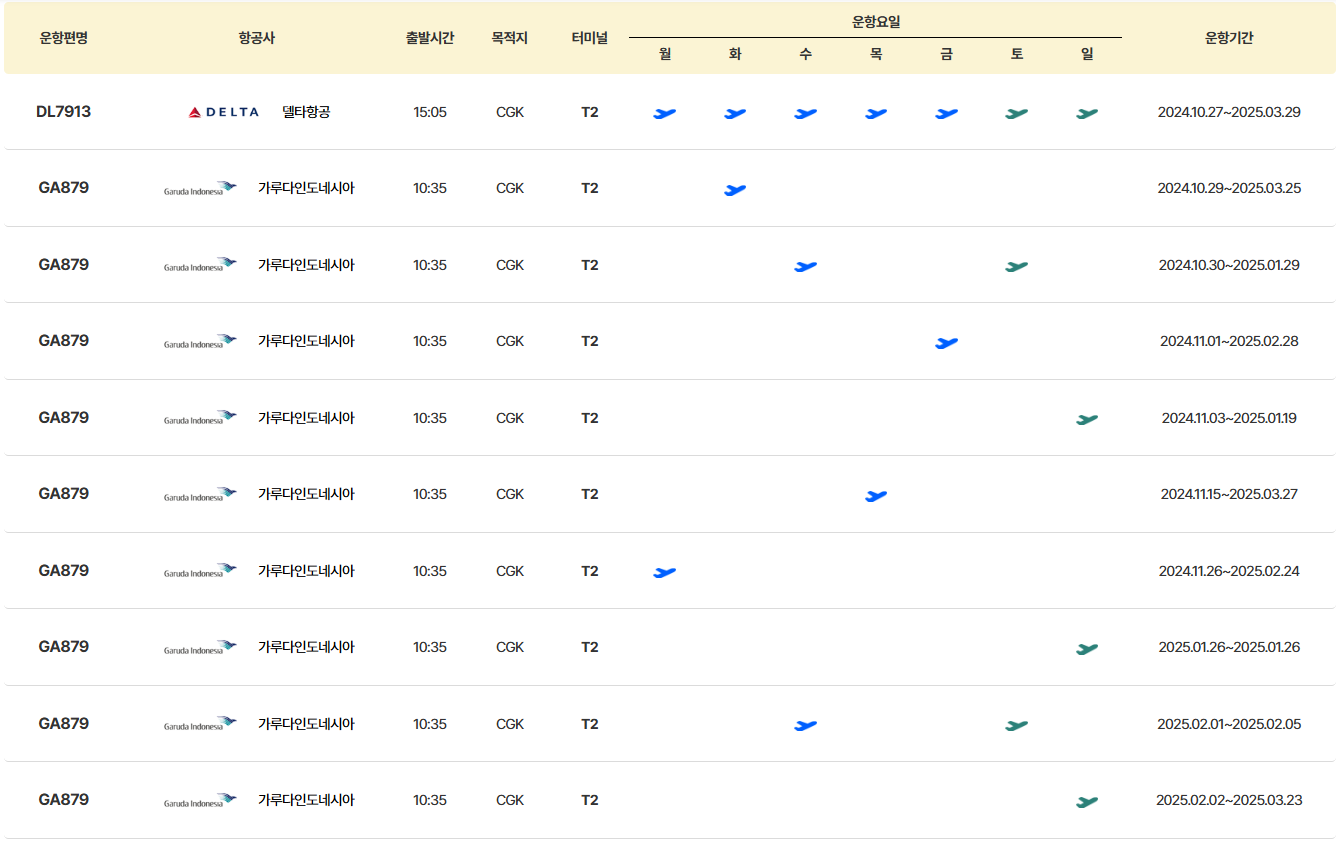Image resolution: width=1336 pixels, height=842 pixels.
Task: Click the 목적지 column header
Action: pyautogui.click(x=510, y=38)
